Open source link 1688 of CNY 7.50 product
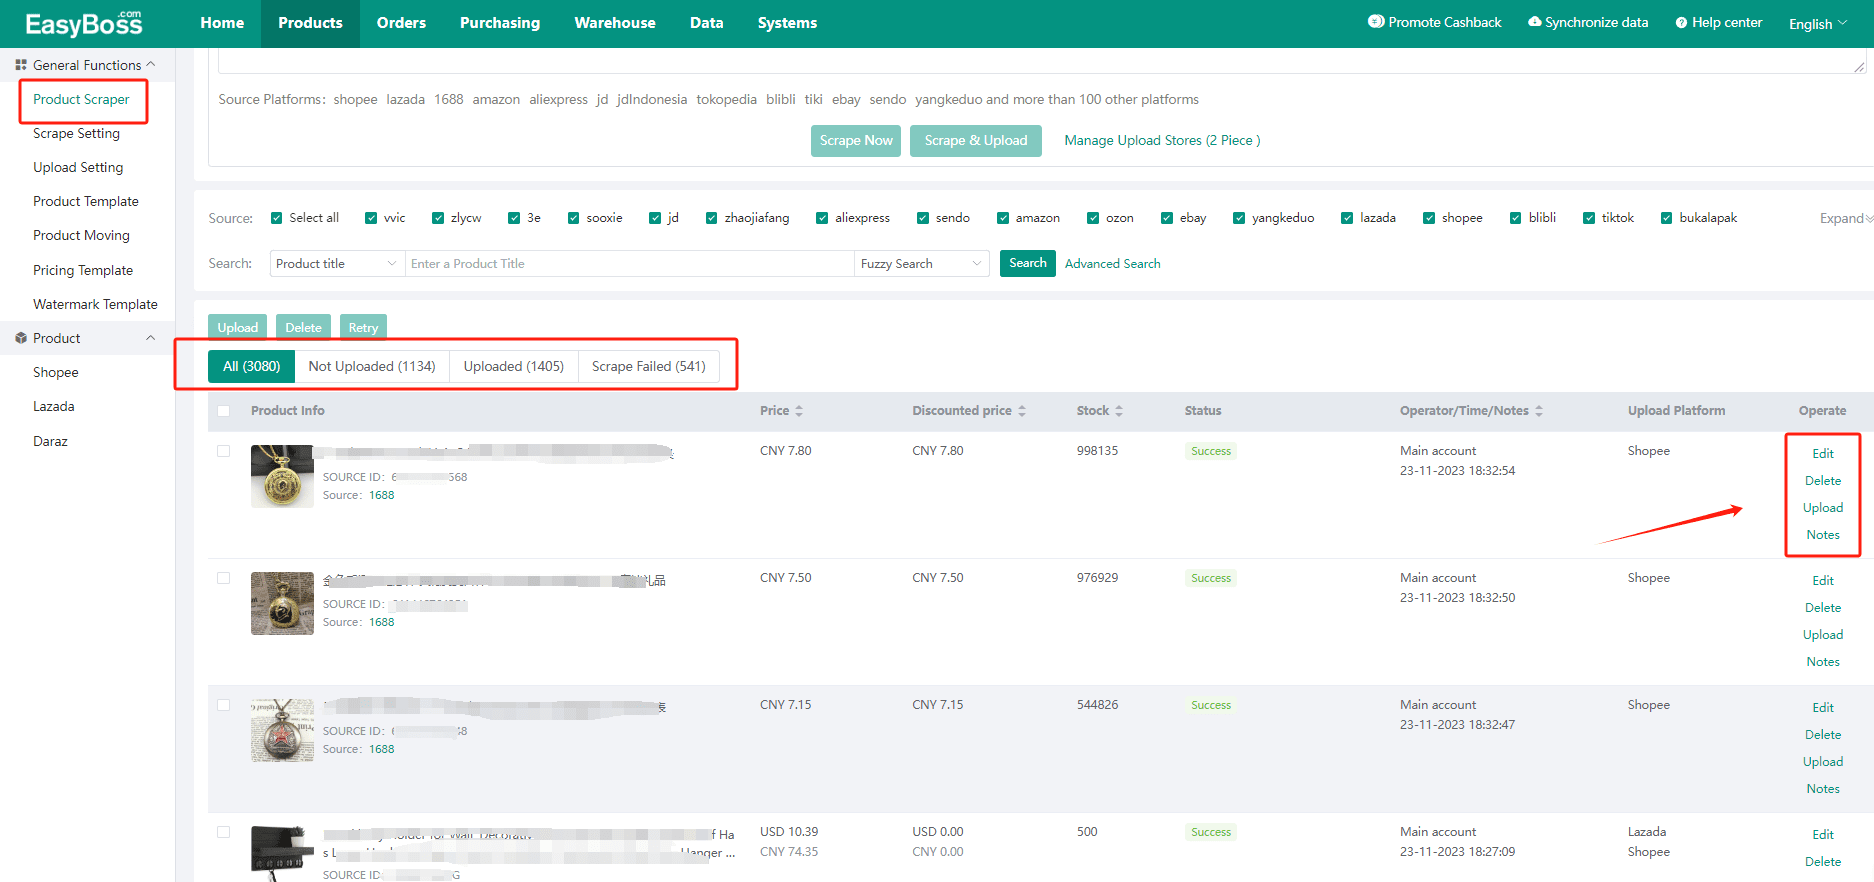Image resolution: width=1874 pixels, height=882 pixels. [x=382, y=622]
